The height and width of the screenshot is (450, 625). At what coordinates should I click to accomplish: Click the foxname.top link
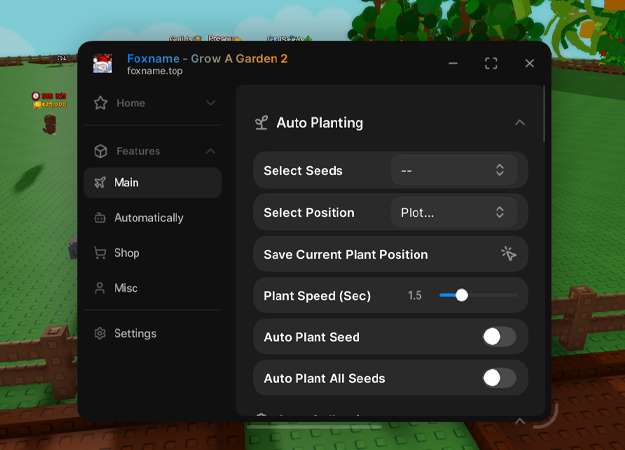pyautogui.click(x=155, y=71)
